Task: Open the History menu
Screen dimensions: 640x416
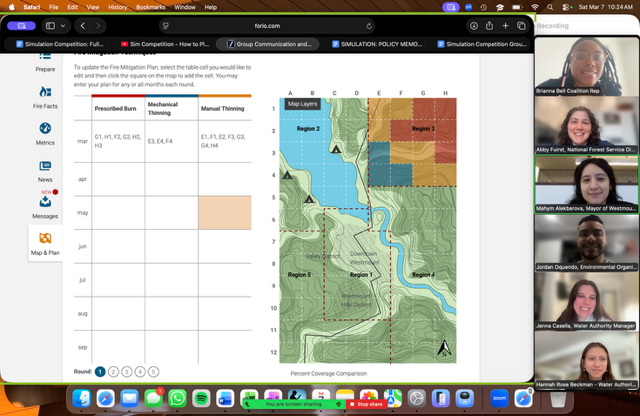Action: [x=117, y=7]
